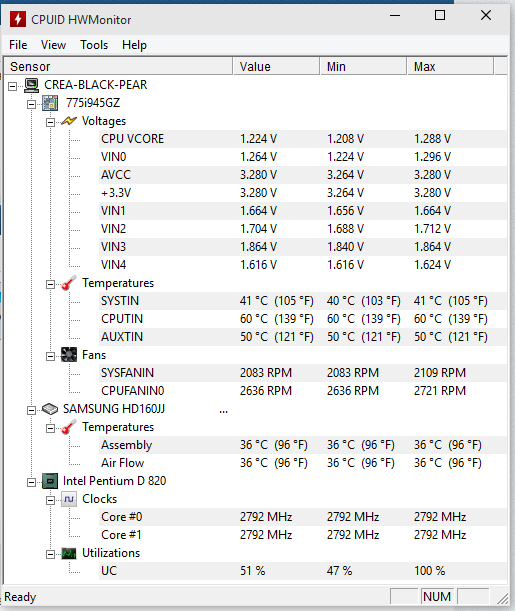The width and height of the screenshot is (515, 611).
Task: Select the CPUTIN temperature row
Action: click(x=303, y=319)
